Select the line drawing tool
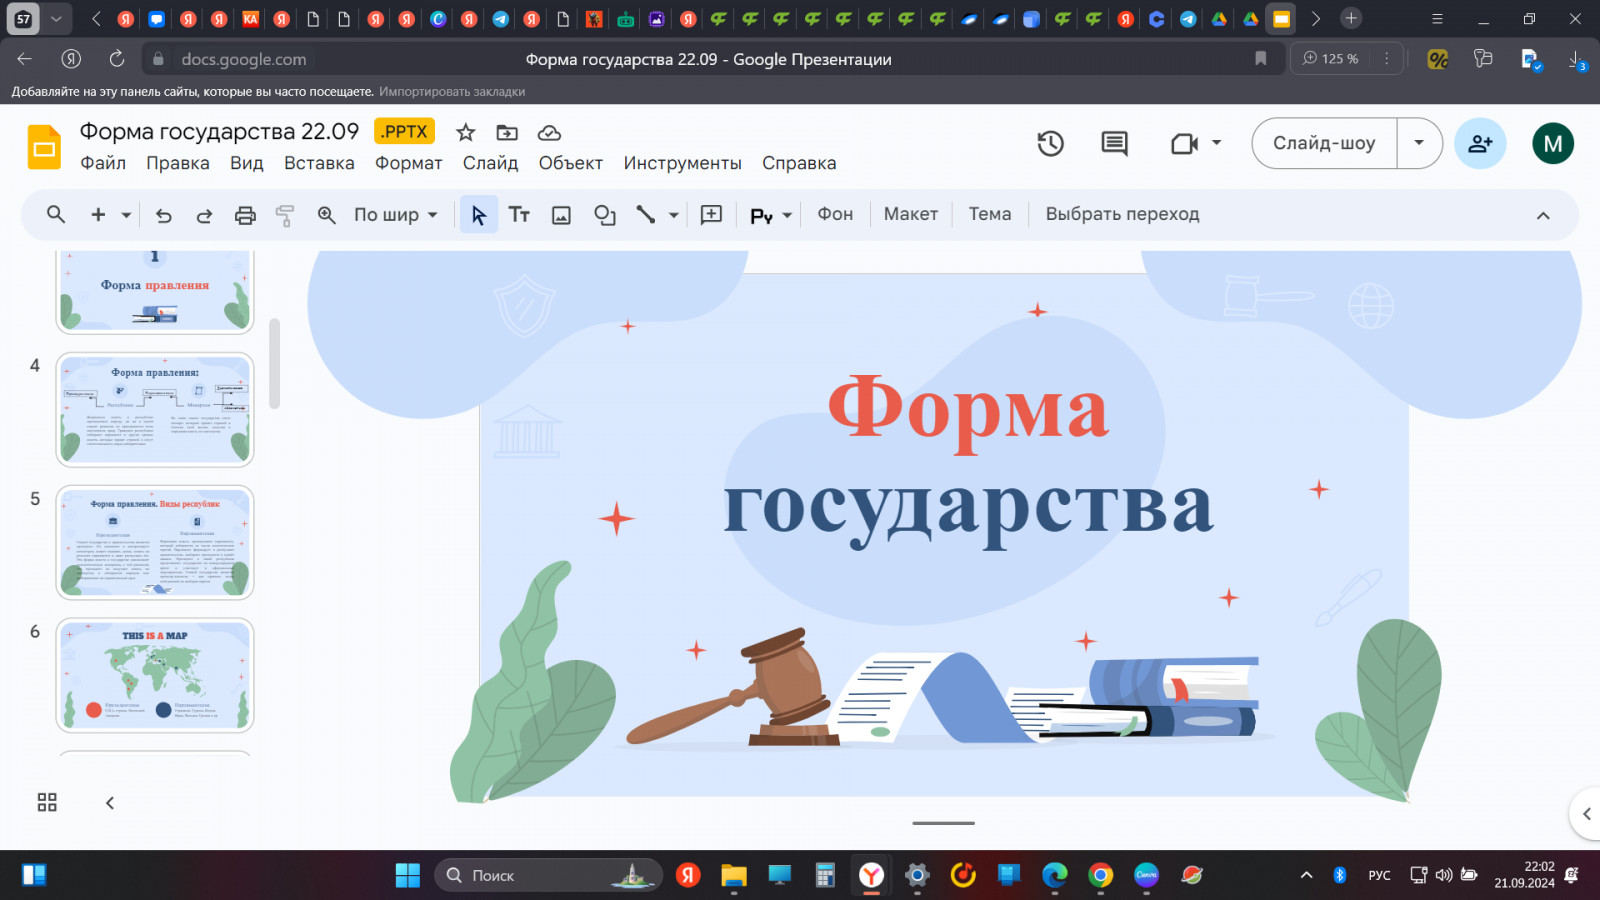This screenshot has width=1600, height=900. 646,214
